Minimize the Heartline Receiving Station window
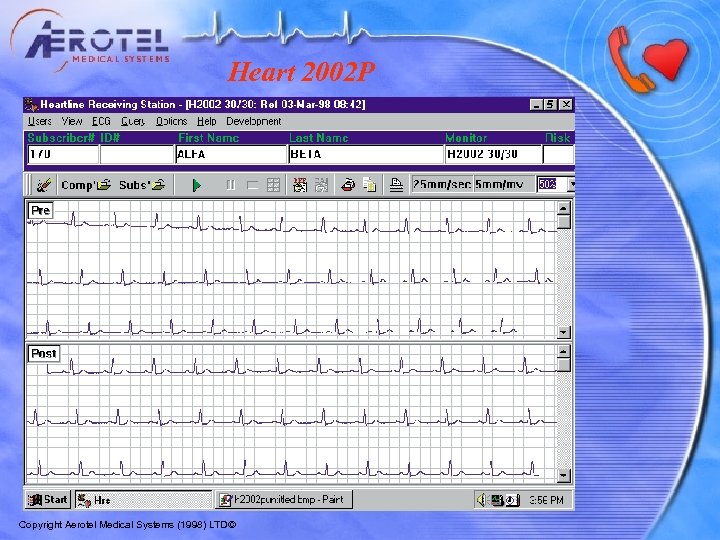This screenshot has height=540, width=720. pyautogui.click(x=536, y=105)
